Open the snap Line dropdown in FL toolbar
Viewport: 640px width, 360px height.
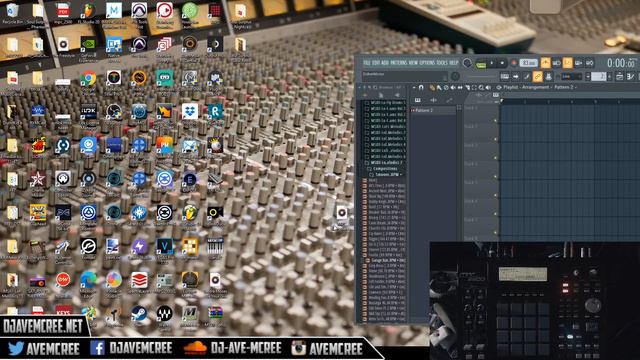[571, 76]
